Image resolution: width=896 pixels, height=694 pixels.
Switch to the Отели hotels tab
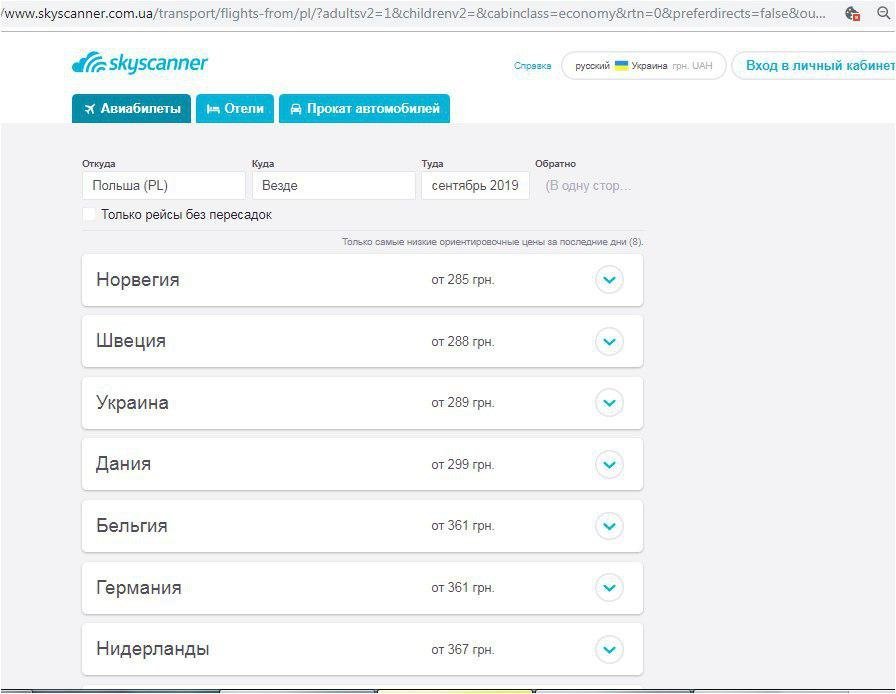[235, 109]
